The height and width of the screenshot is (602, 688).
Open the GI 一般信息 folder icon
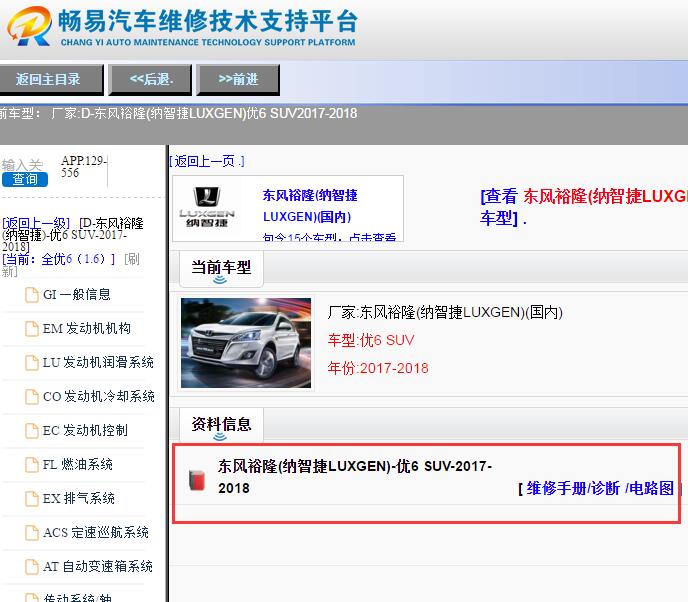[32, 295]
